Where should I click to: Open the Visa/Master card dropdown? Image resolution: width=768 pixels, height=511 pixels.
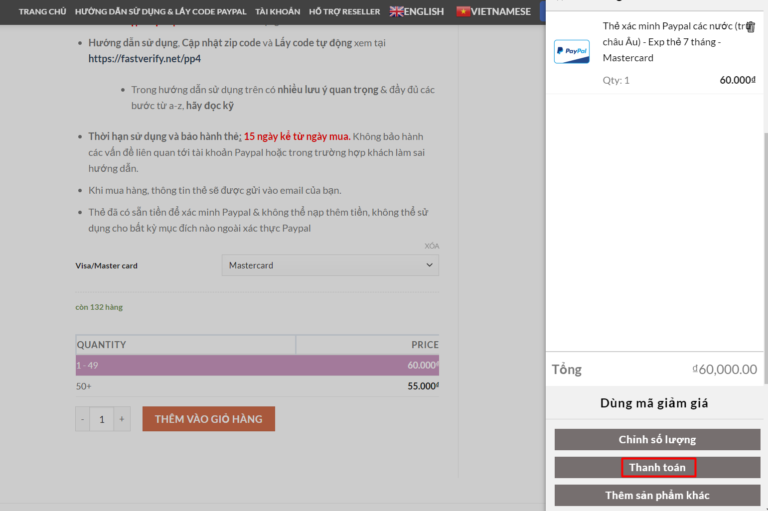coord(329,265)
